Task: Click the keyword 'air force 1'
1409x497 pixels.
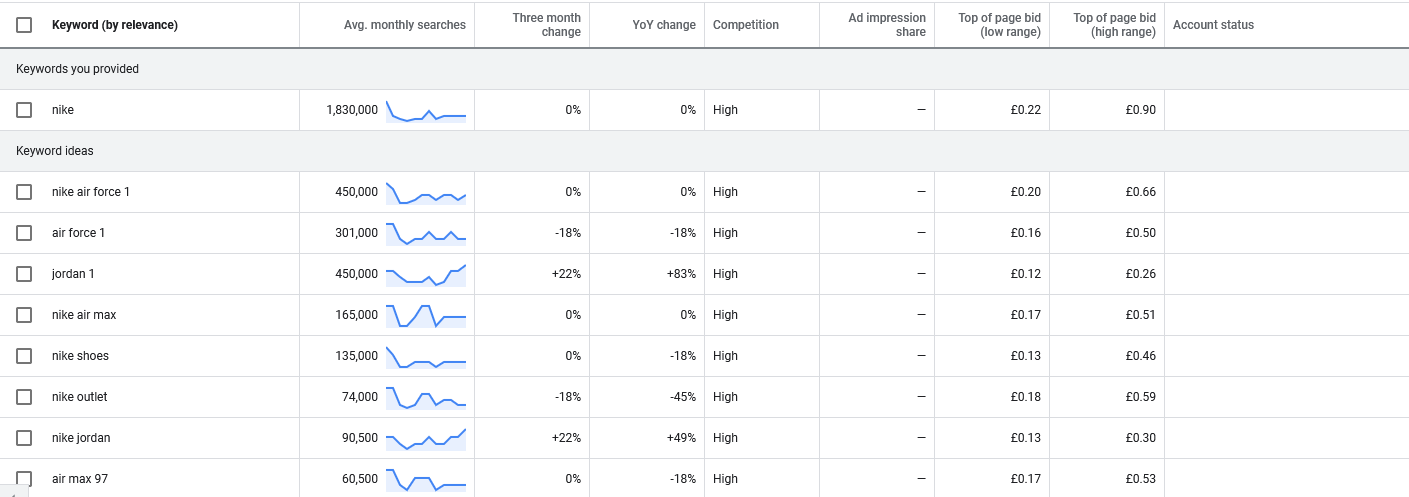Action: click(x=78, y=233)
